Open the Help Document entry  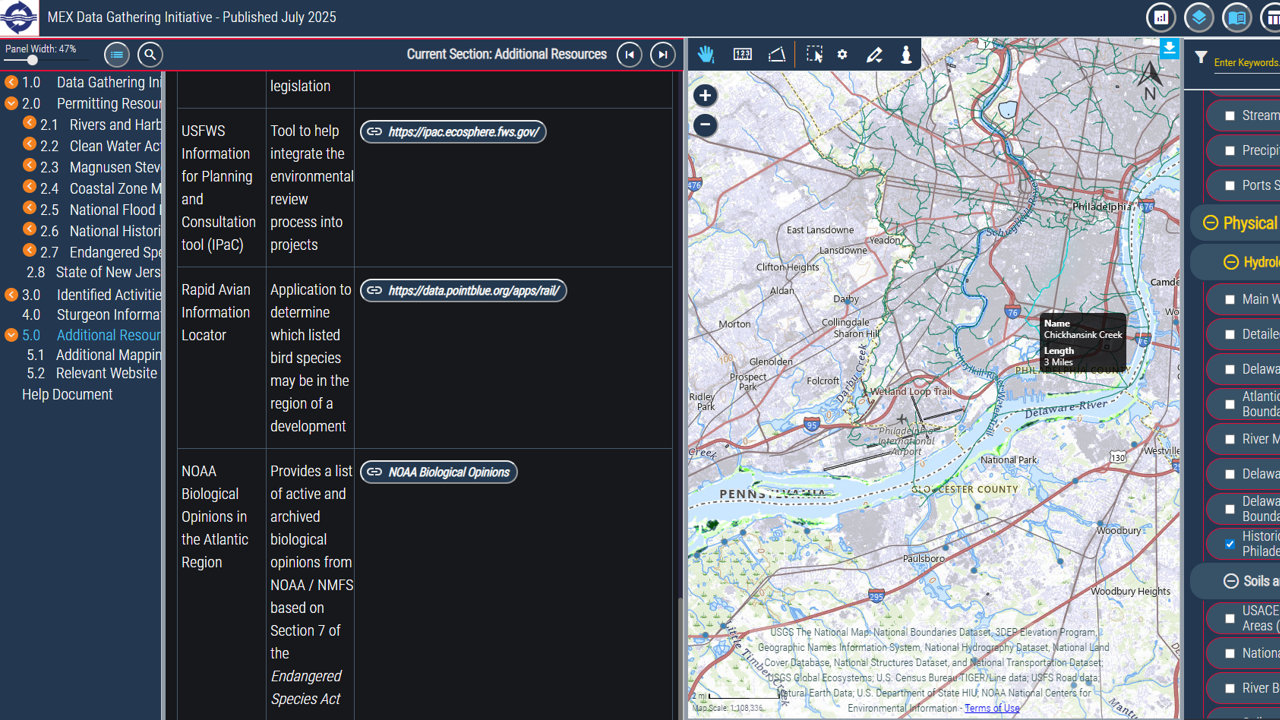[67, 395]
